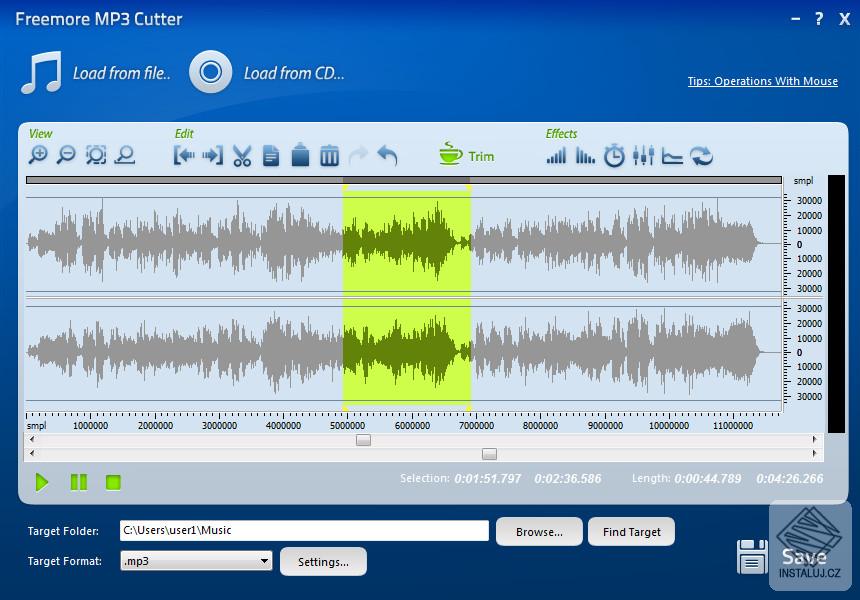Click the Load from CD disc icon
The height and width of the screenshot is (600, 860).
point(211,72)
